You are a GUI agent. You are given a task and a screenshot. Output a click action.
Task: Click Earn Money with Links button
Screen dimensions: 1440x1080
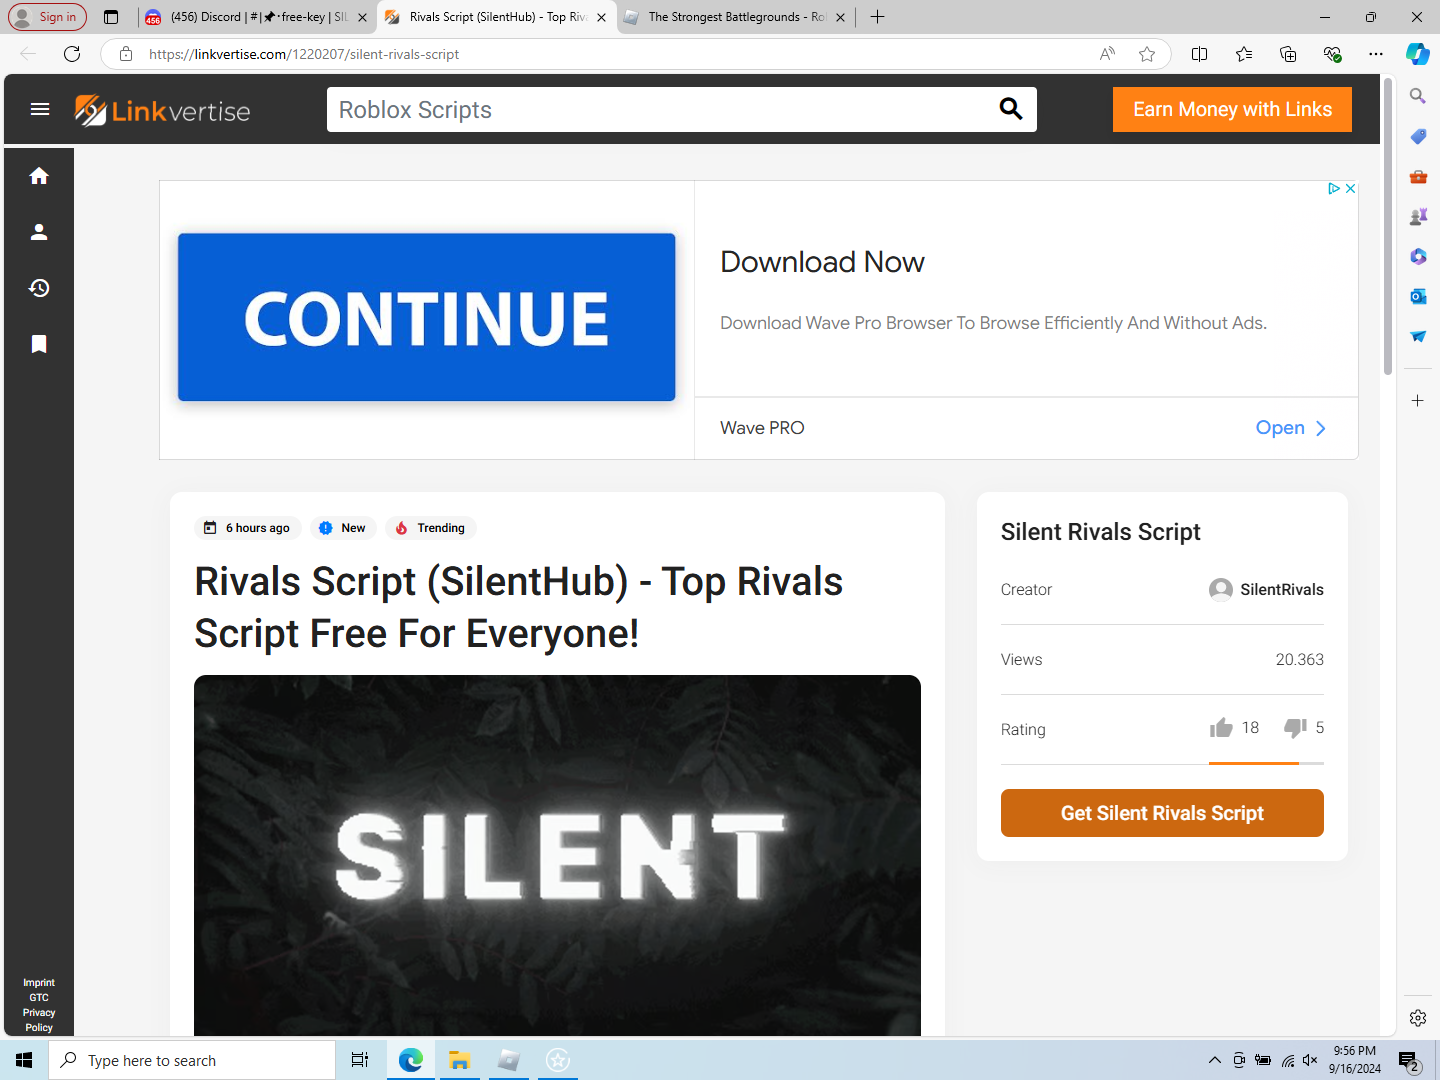(1232, 109)
